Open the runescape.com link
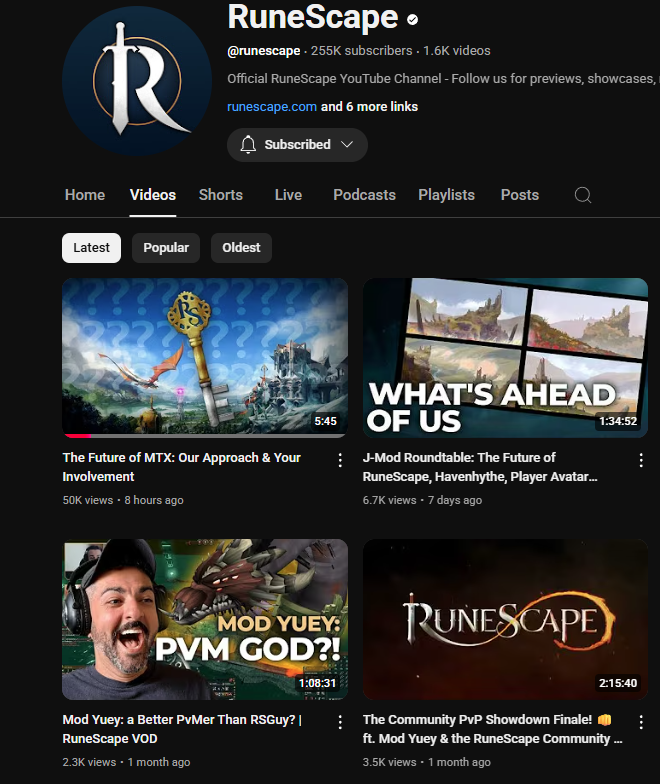Screen dimensions: 660x784 pyautogui.click(x=272, y=106)
